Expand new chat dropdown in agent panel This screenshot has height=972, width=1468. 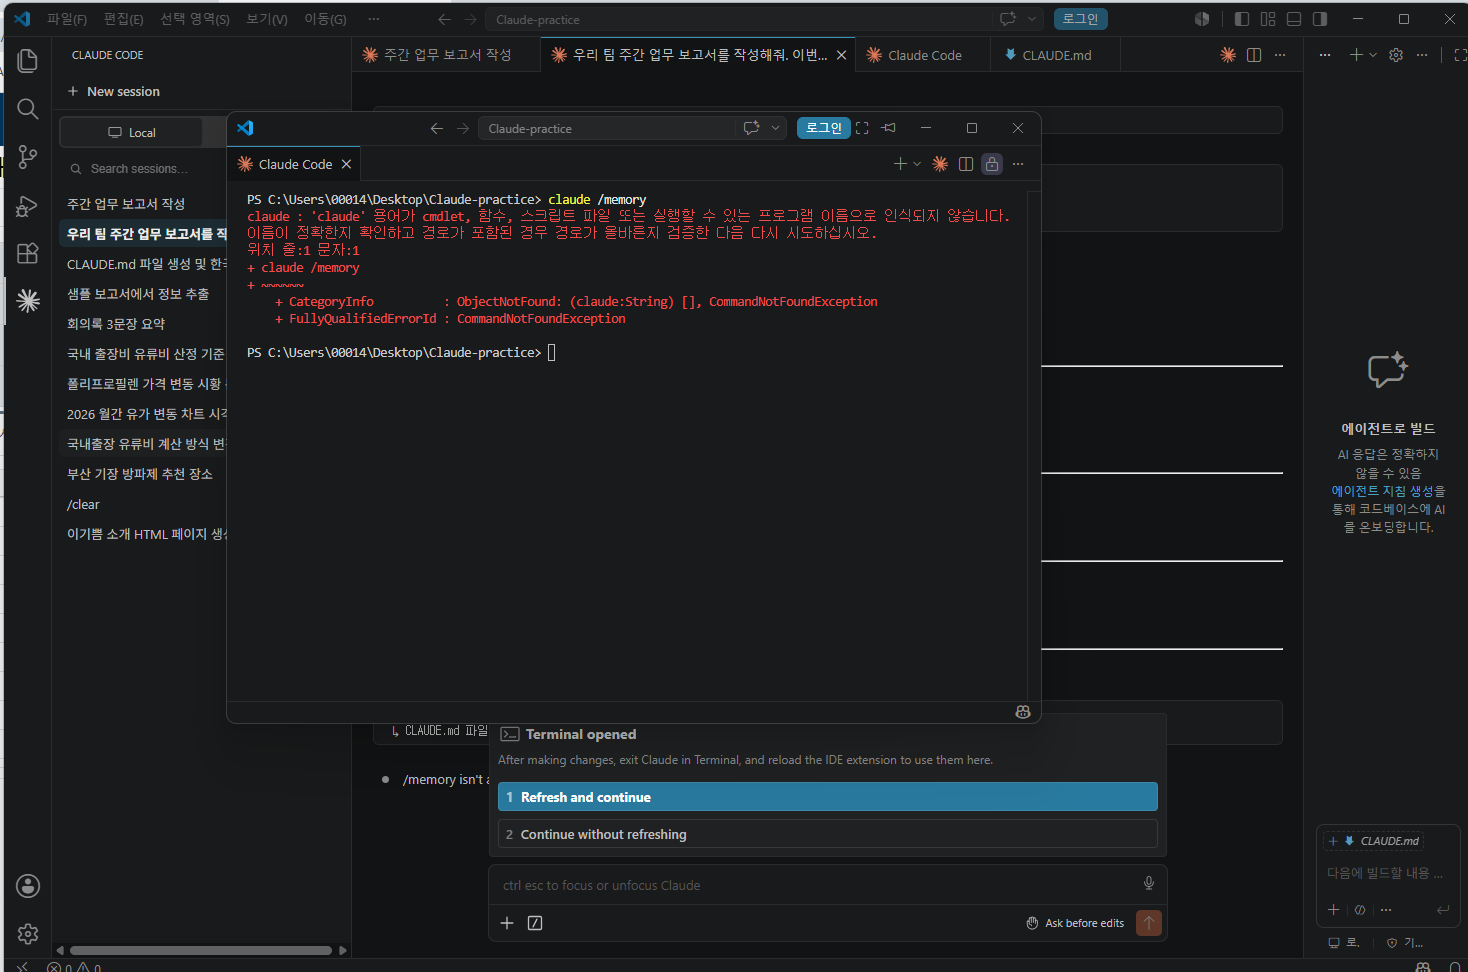[x=1373, y=55]
